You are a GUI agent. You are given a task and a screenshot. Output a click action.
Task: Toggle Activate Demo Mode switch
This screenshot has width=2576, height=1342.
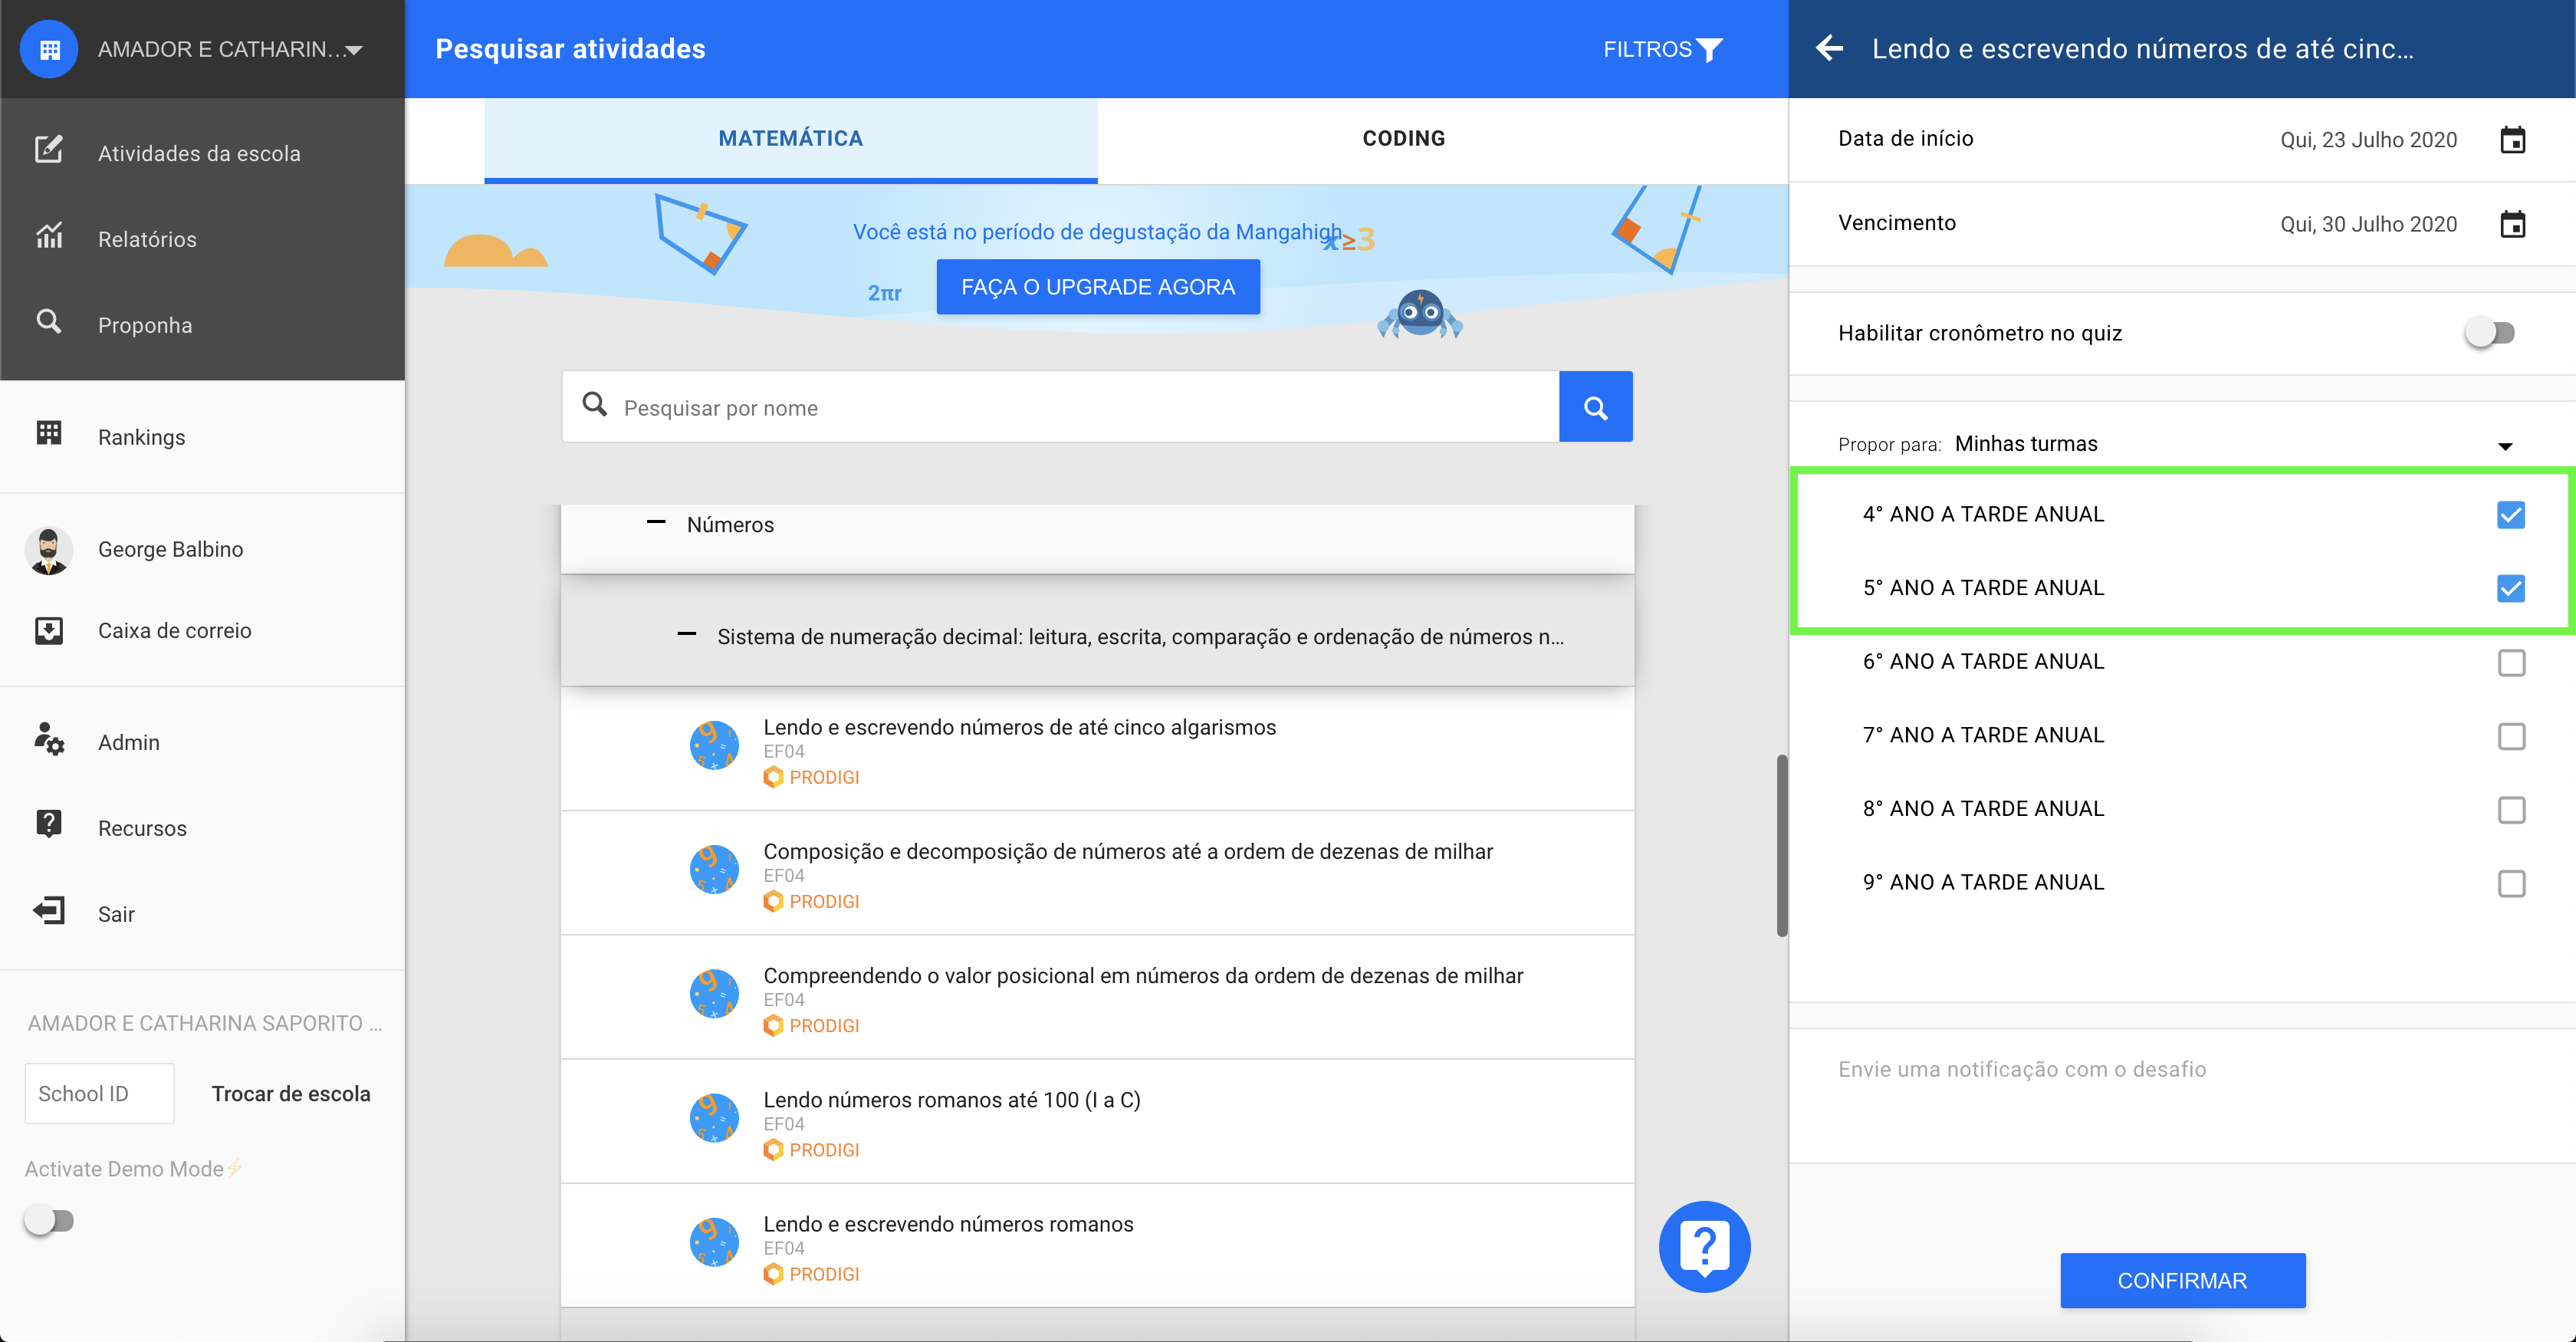click(x=49, y=1220)
